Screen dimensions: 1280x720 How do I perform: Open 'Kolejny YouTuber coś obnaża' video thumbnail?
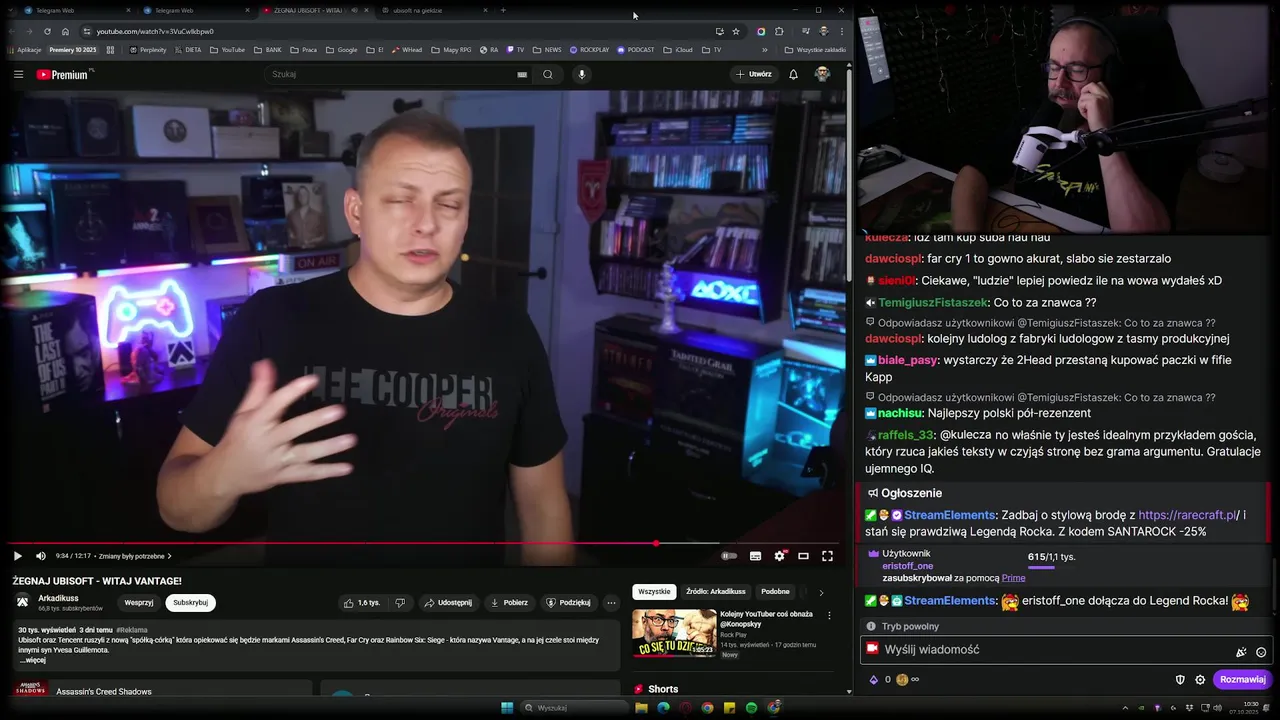674,633
